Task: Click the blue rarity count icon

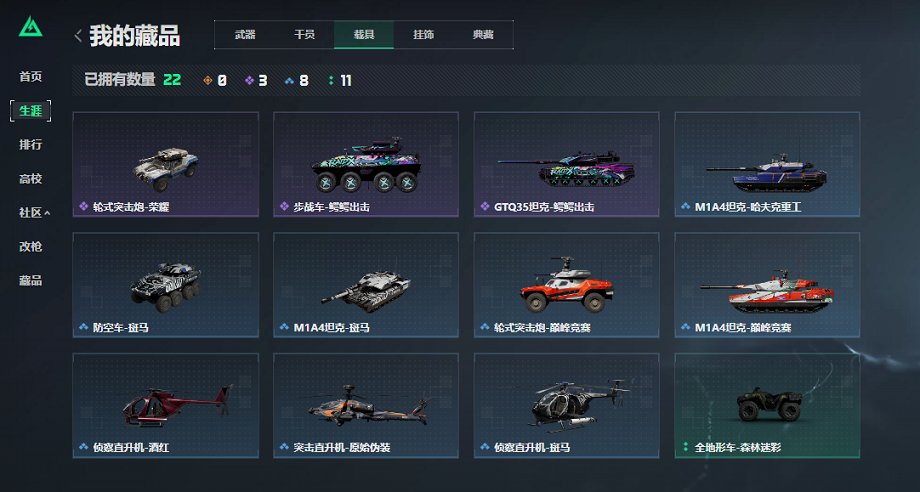Action: (289, 81)
